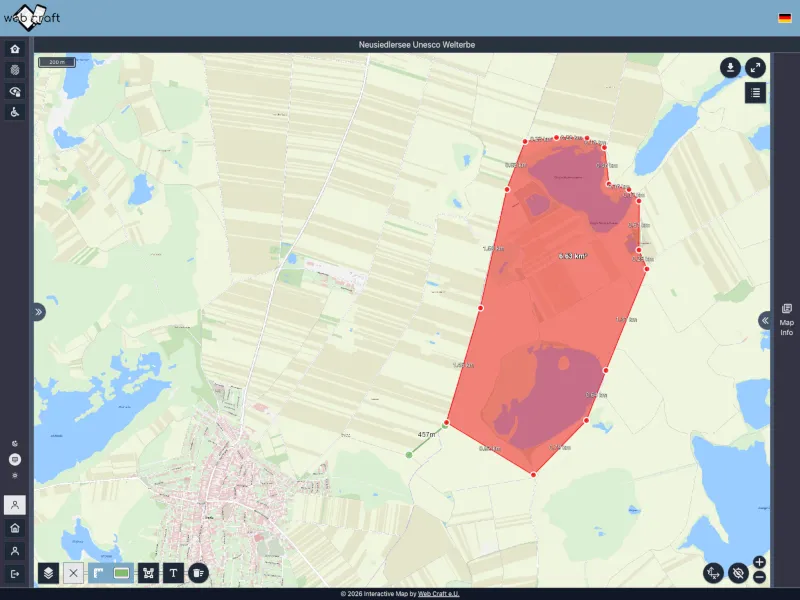The height and width of the screenshot is (600, 800).
Task: Click the home icon in left sidebar top
Action: tap(15, 49)
